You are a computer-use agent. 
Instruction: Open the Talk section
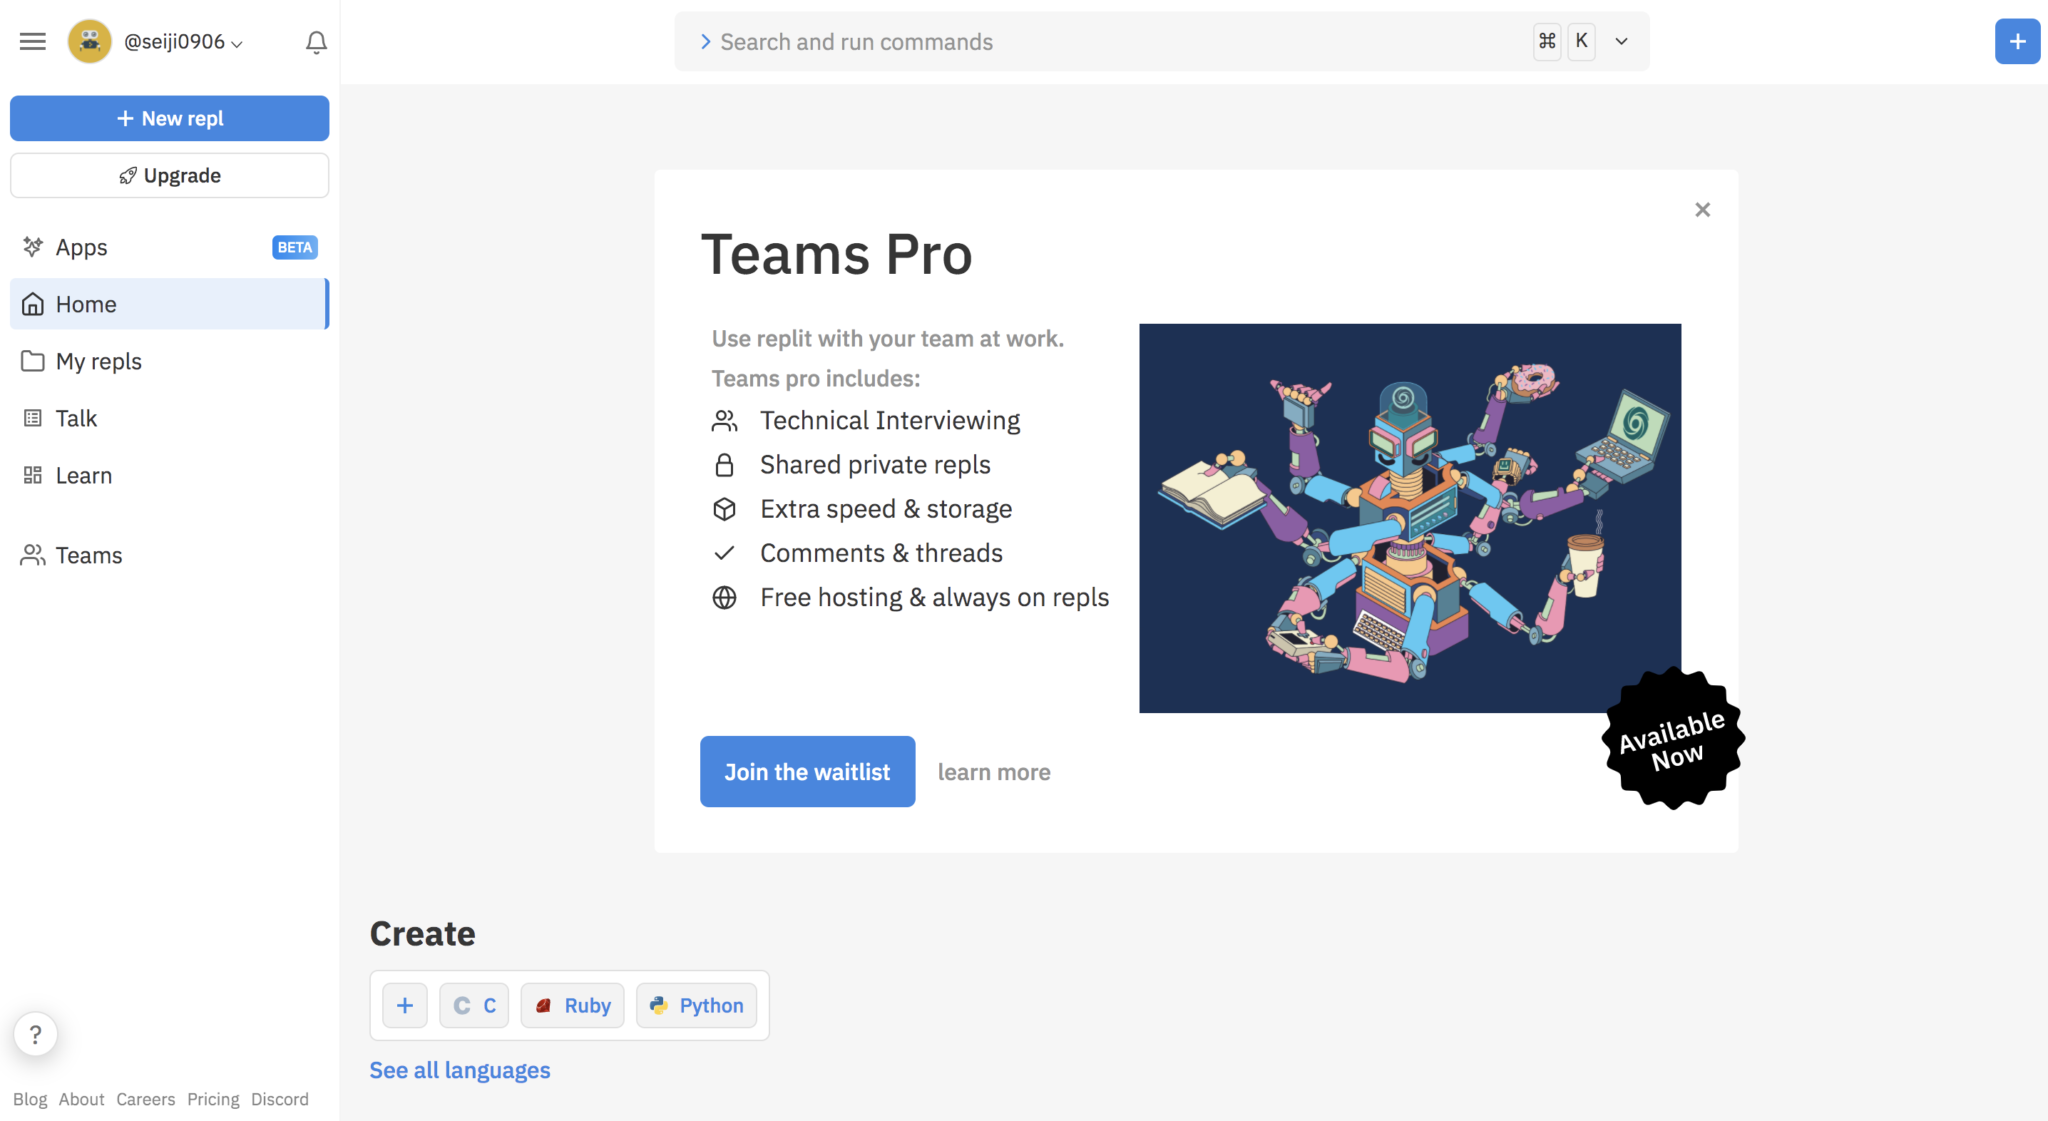tap(76, 418)
